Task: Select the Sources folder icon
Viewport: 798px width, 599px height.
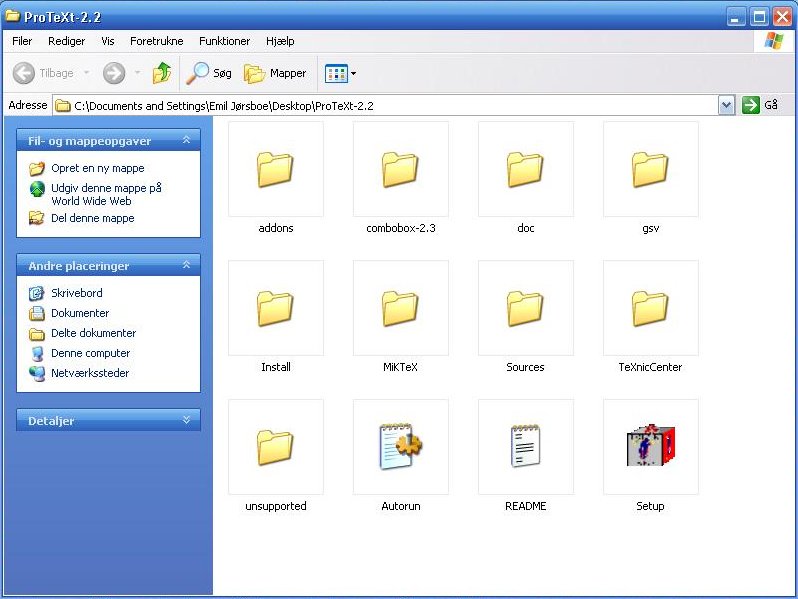Action: tap(525, 308)
